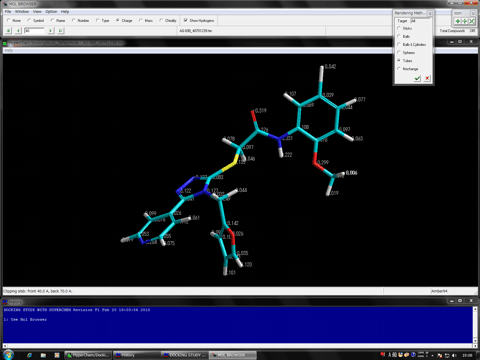Open the Option menu
480x360 pixels.
tap(51, 12)
